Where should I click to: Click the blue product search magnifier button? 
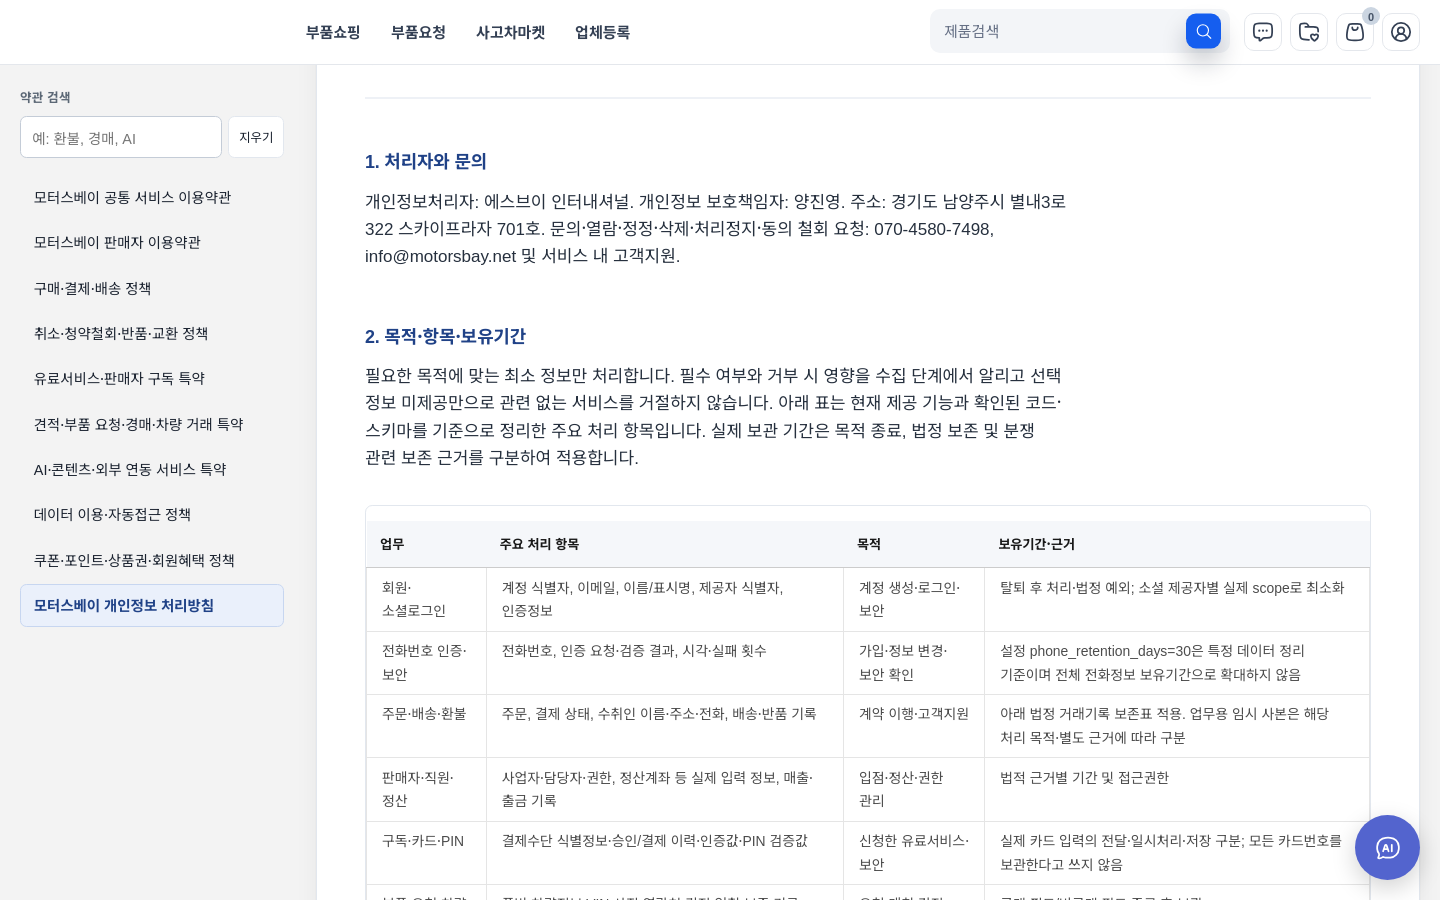1203,31
